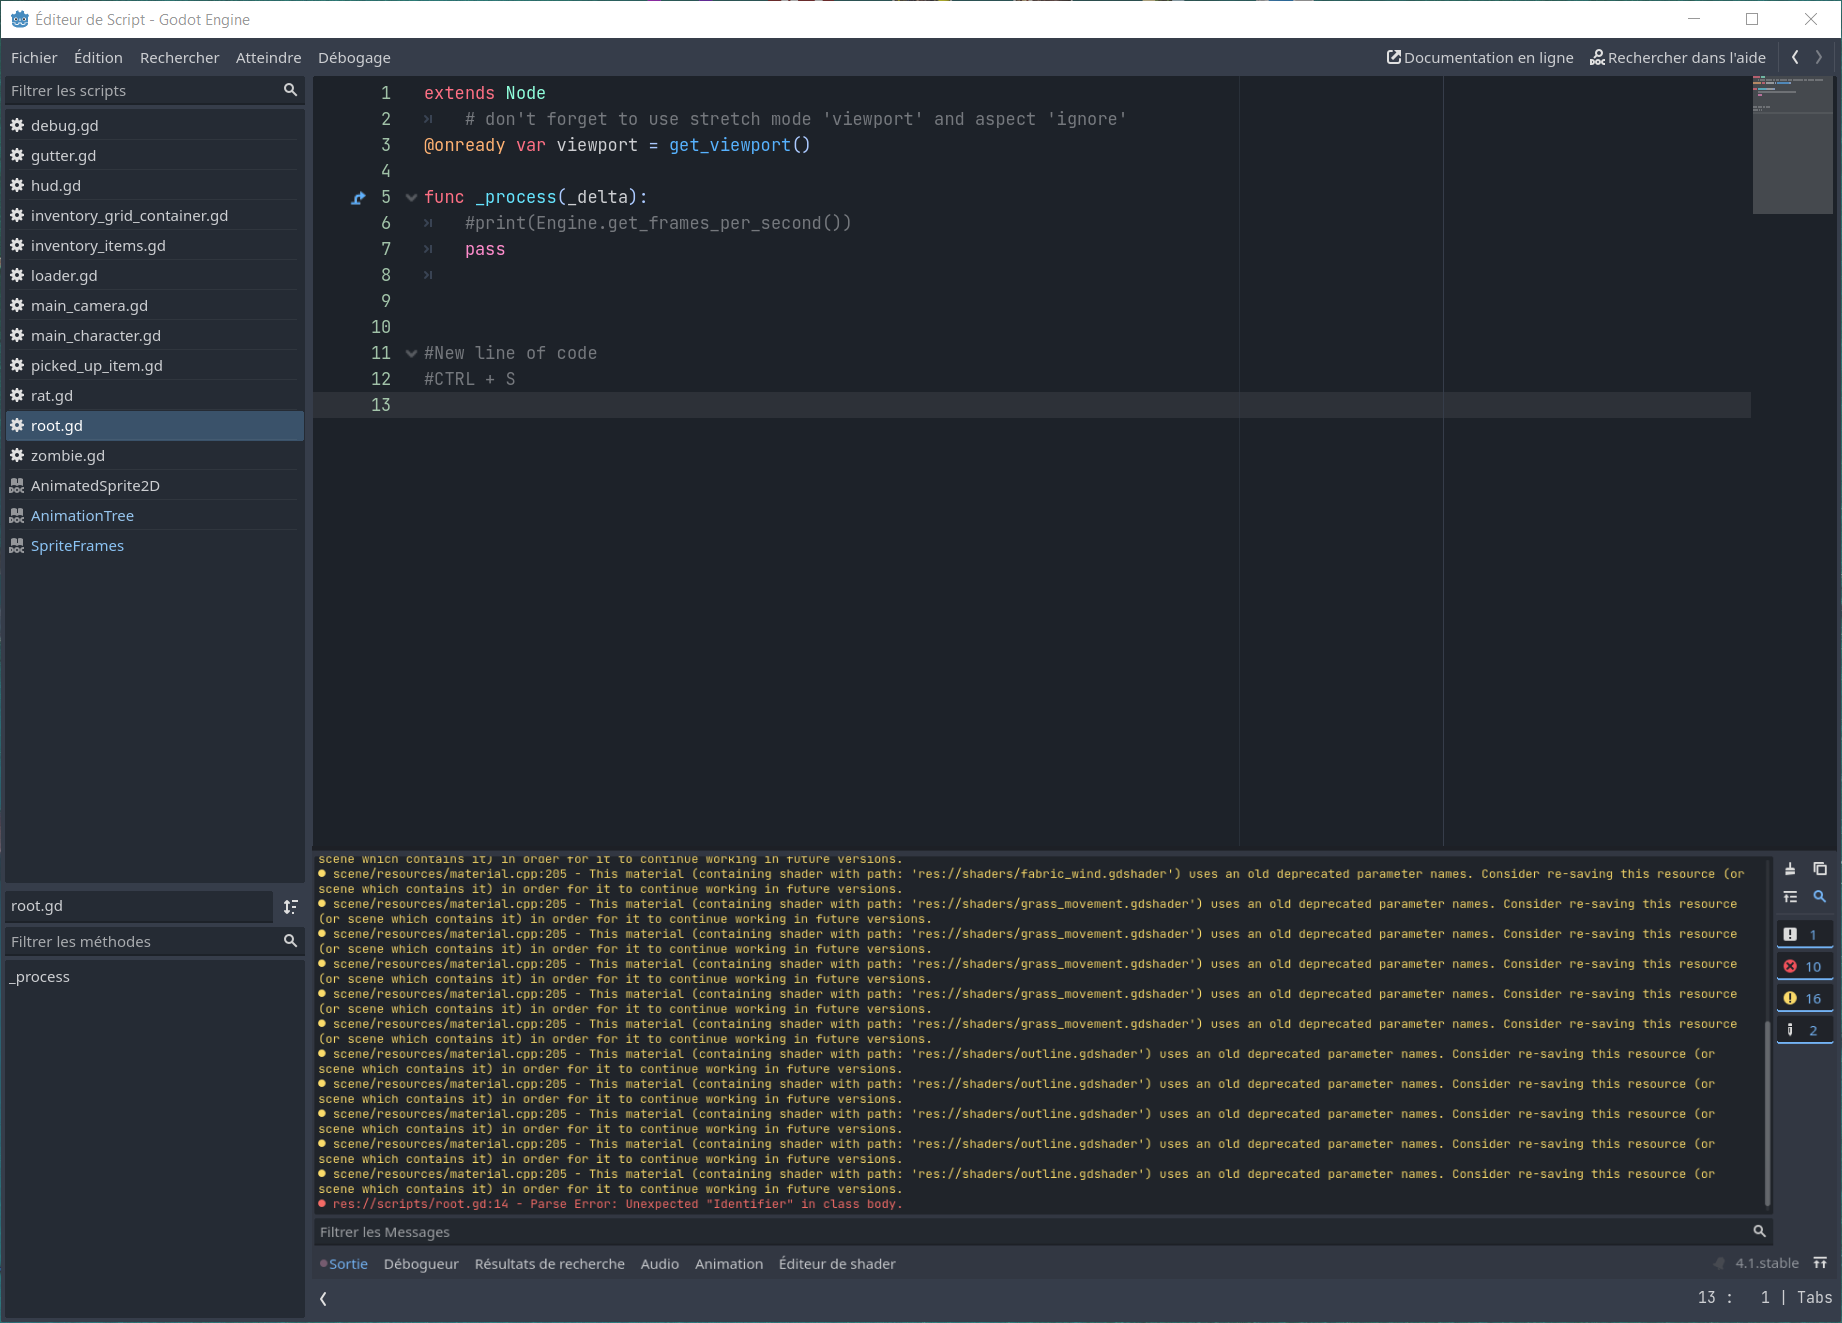Image resolution: width=1842 pixels, height=1323 pixels.
Task: Toggle display of the 2 info messages
Action: (1804, 1029)
